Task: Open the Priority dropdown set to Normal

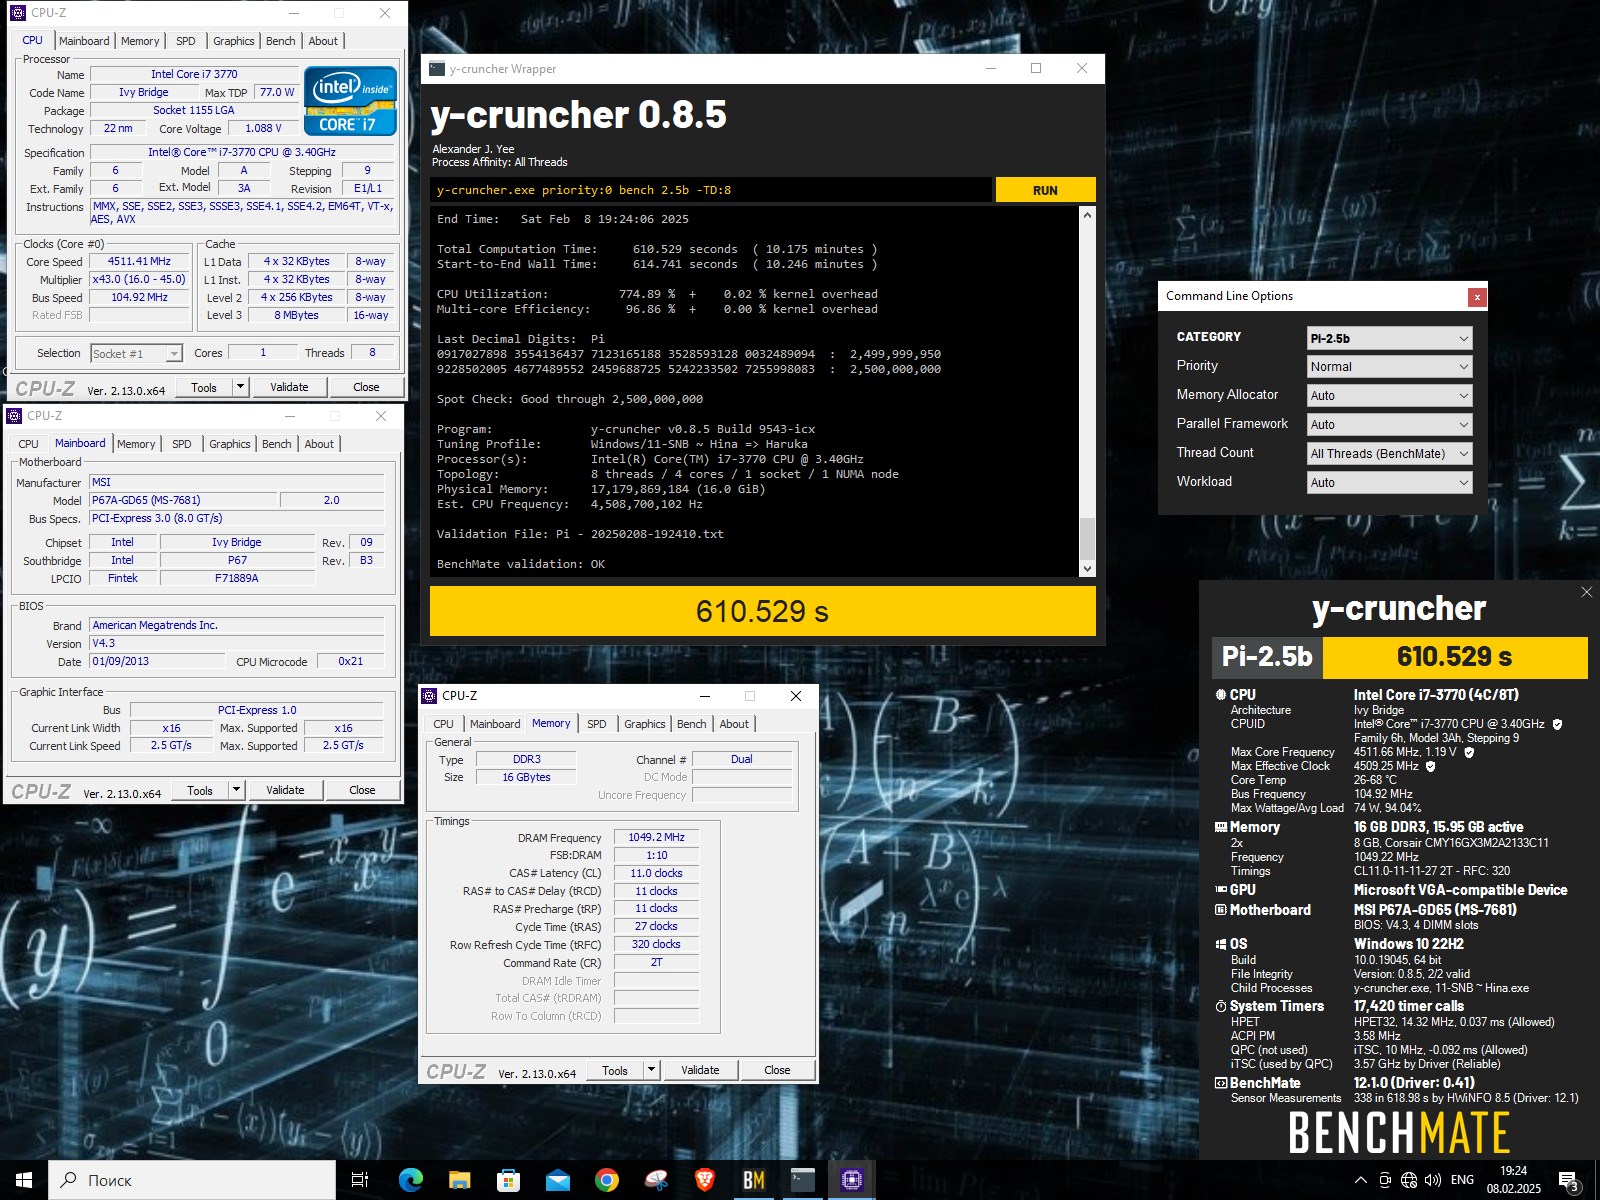Action: pyautogui.click(x=1389, y=367)
